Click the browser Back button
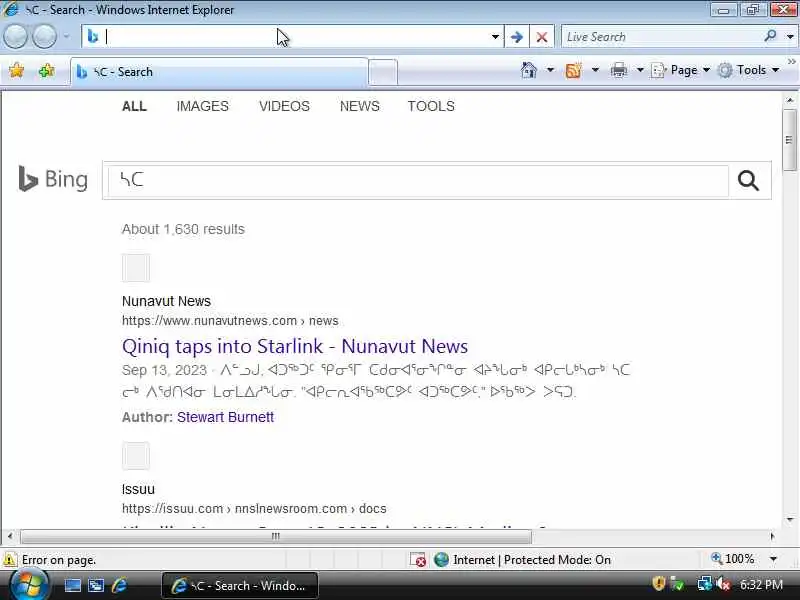Image resolution: width=800 pixels, height=600 pixels. (15, 37)
